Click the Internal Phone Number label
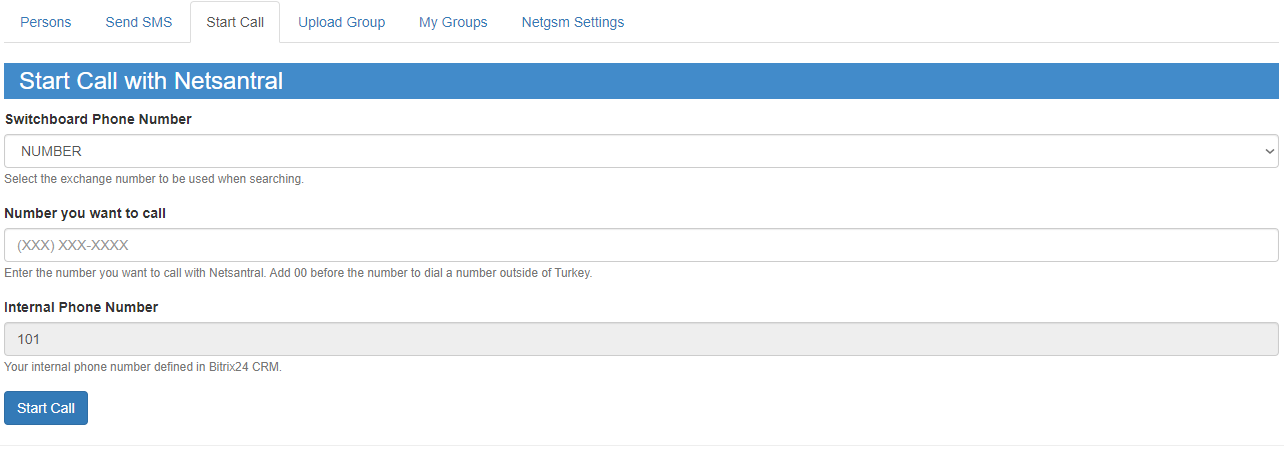This screenshot has height=449, width=1284. pos(81,307)
